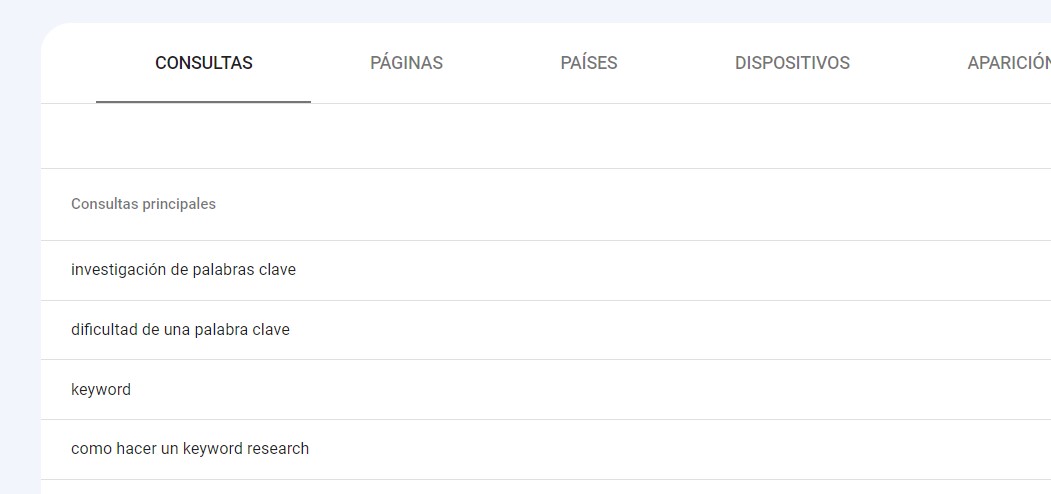Select query investigación de palabras clave

click(x=546, y=270)
